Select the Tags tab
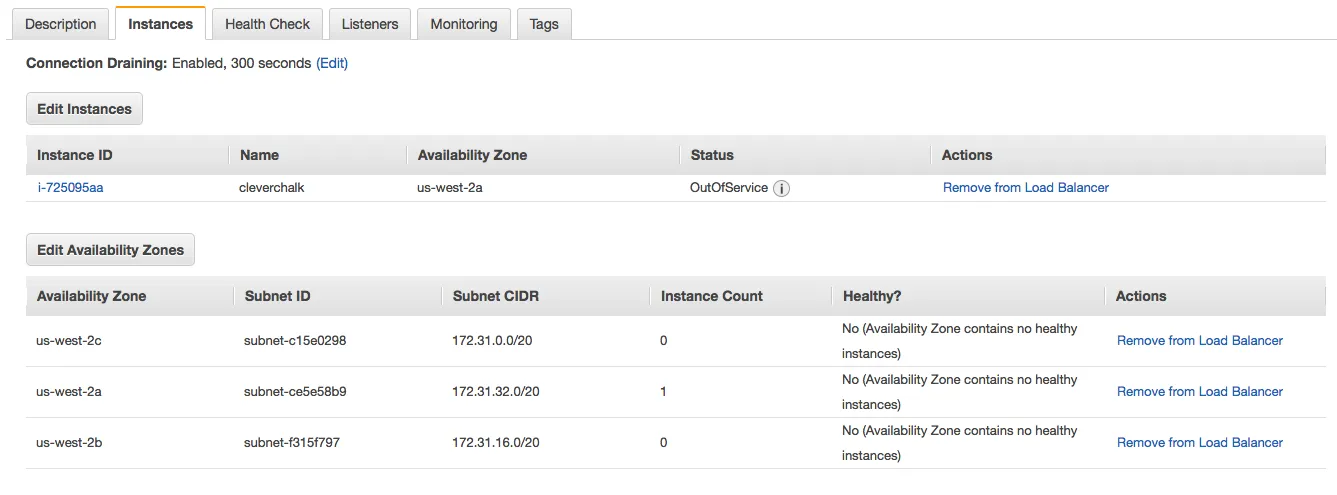Viewport: 1337px width, 495px height. [x=544, y=24]
